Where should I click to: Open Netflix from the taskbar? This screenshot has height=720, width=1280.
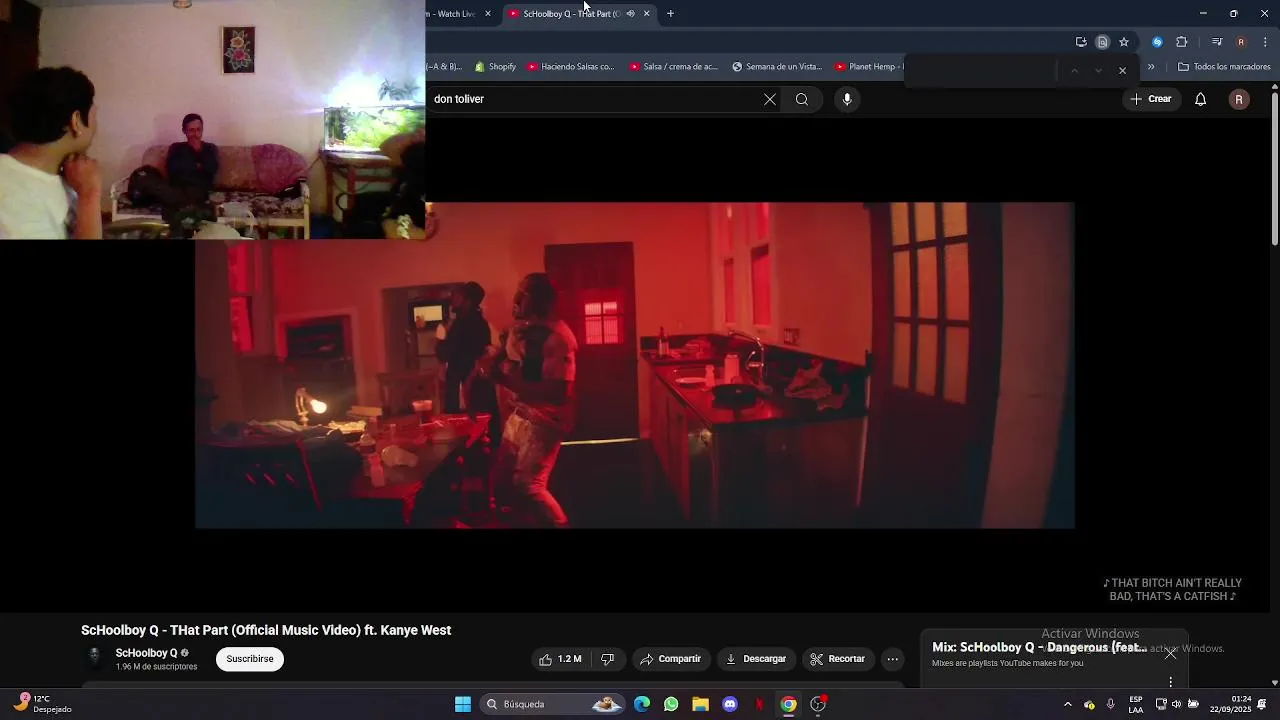click(x=759, y=704)
